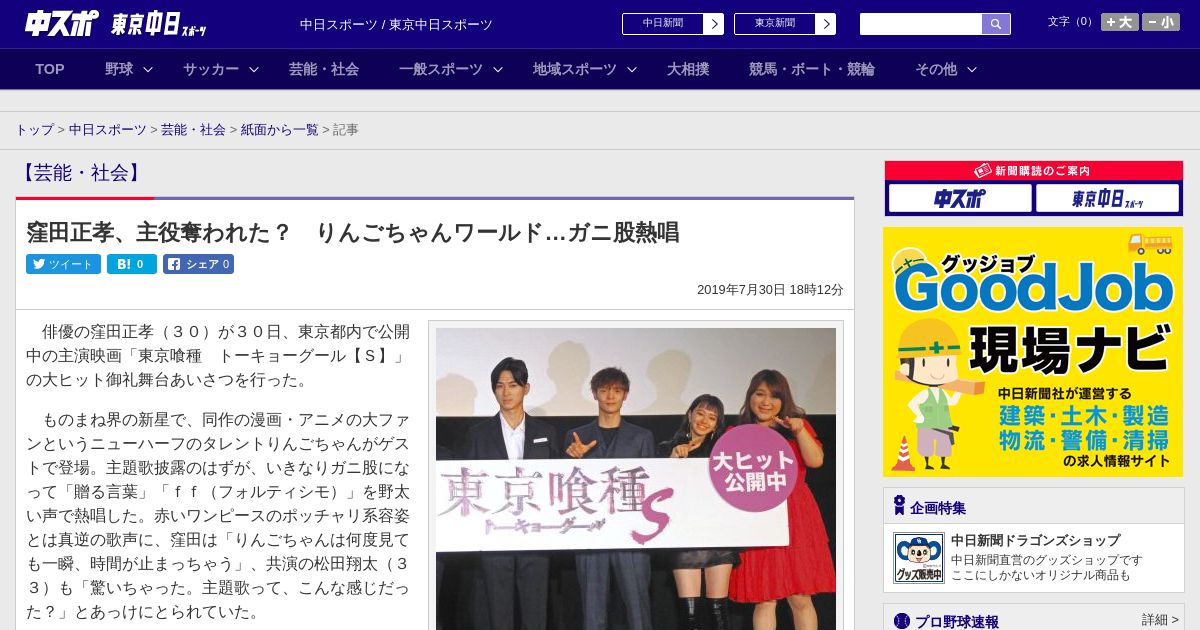Open 一般スポーツ navigation menu

(x=441, y=69)
